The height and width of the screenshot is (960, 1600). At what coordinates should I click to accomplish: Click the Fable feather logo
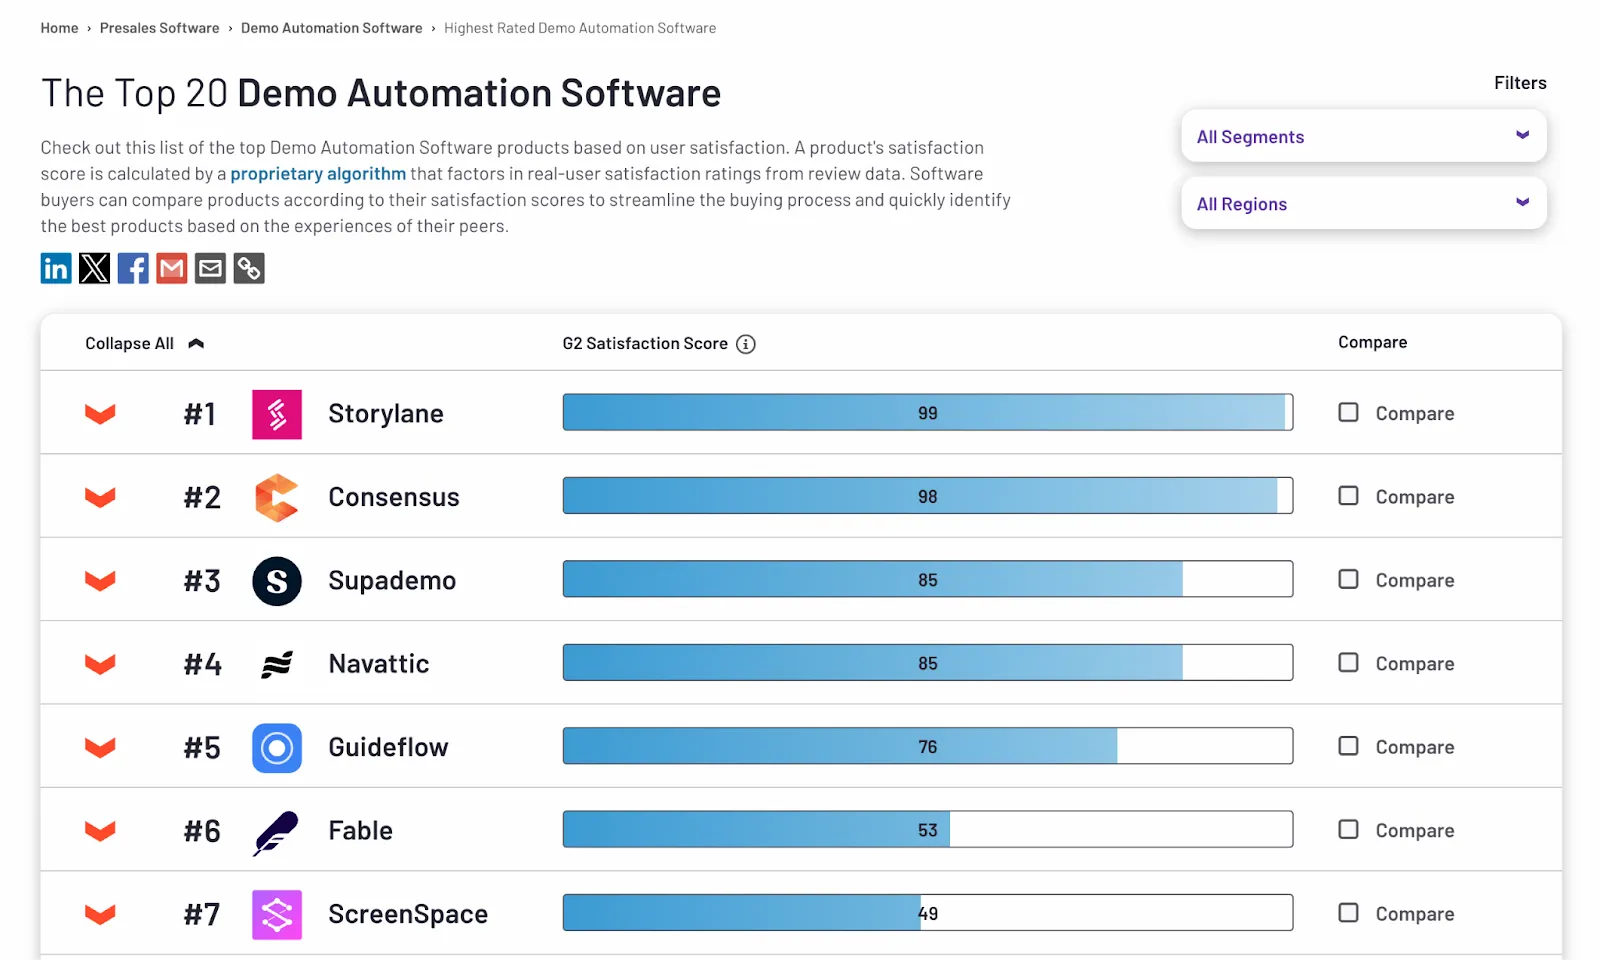pyautogui.click(x=277, y=832)
